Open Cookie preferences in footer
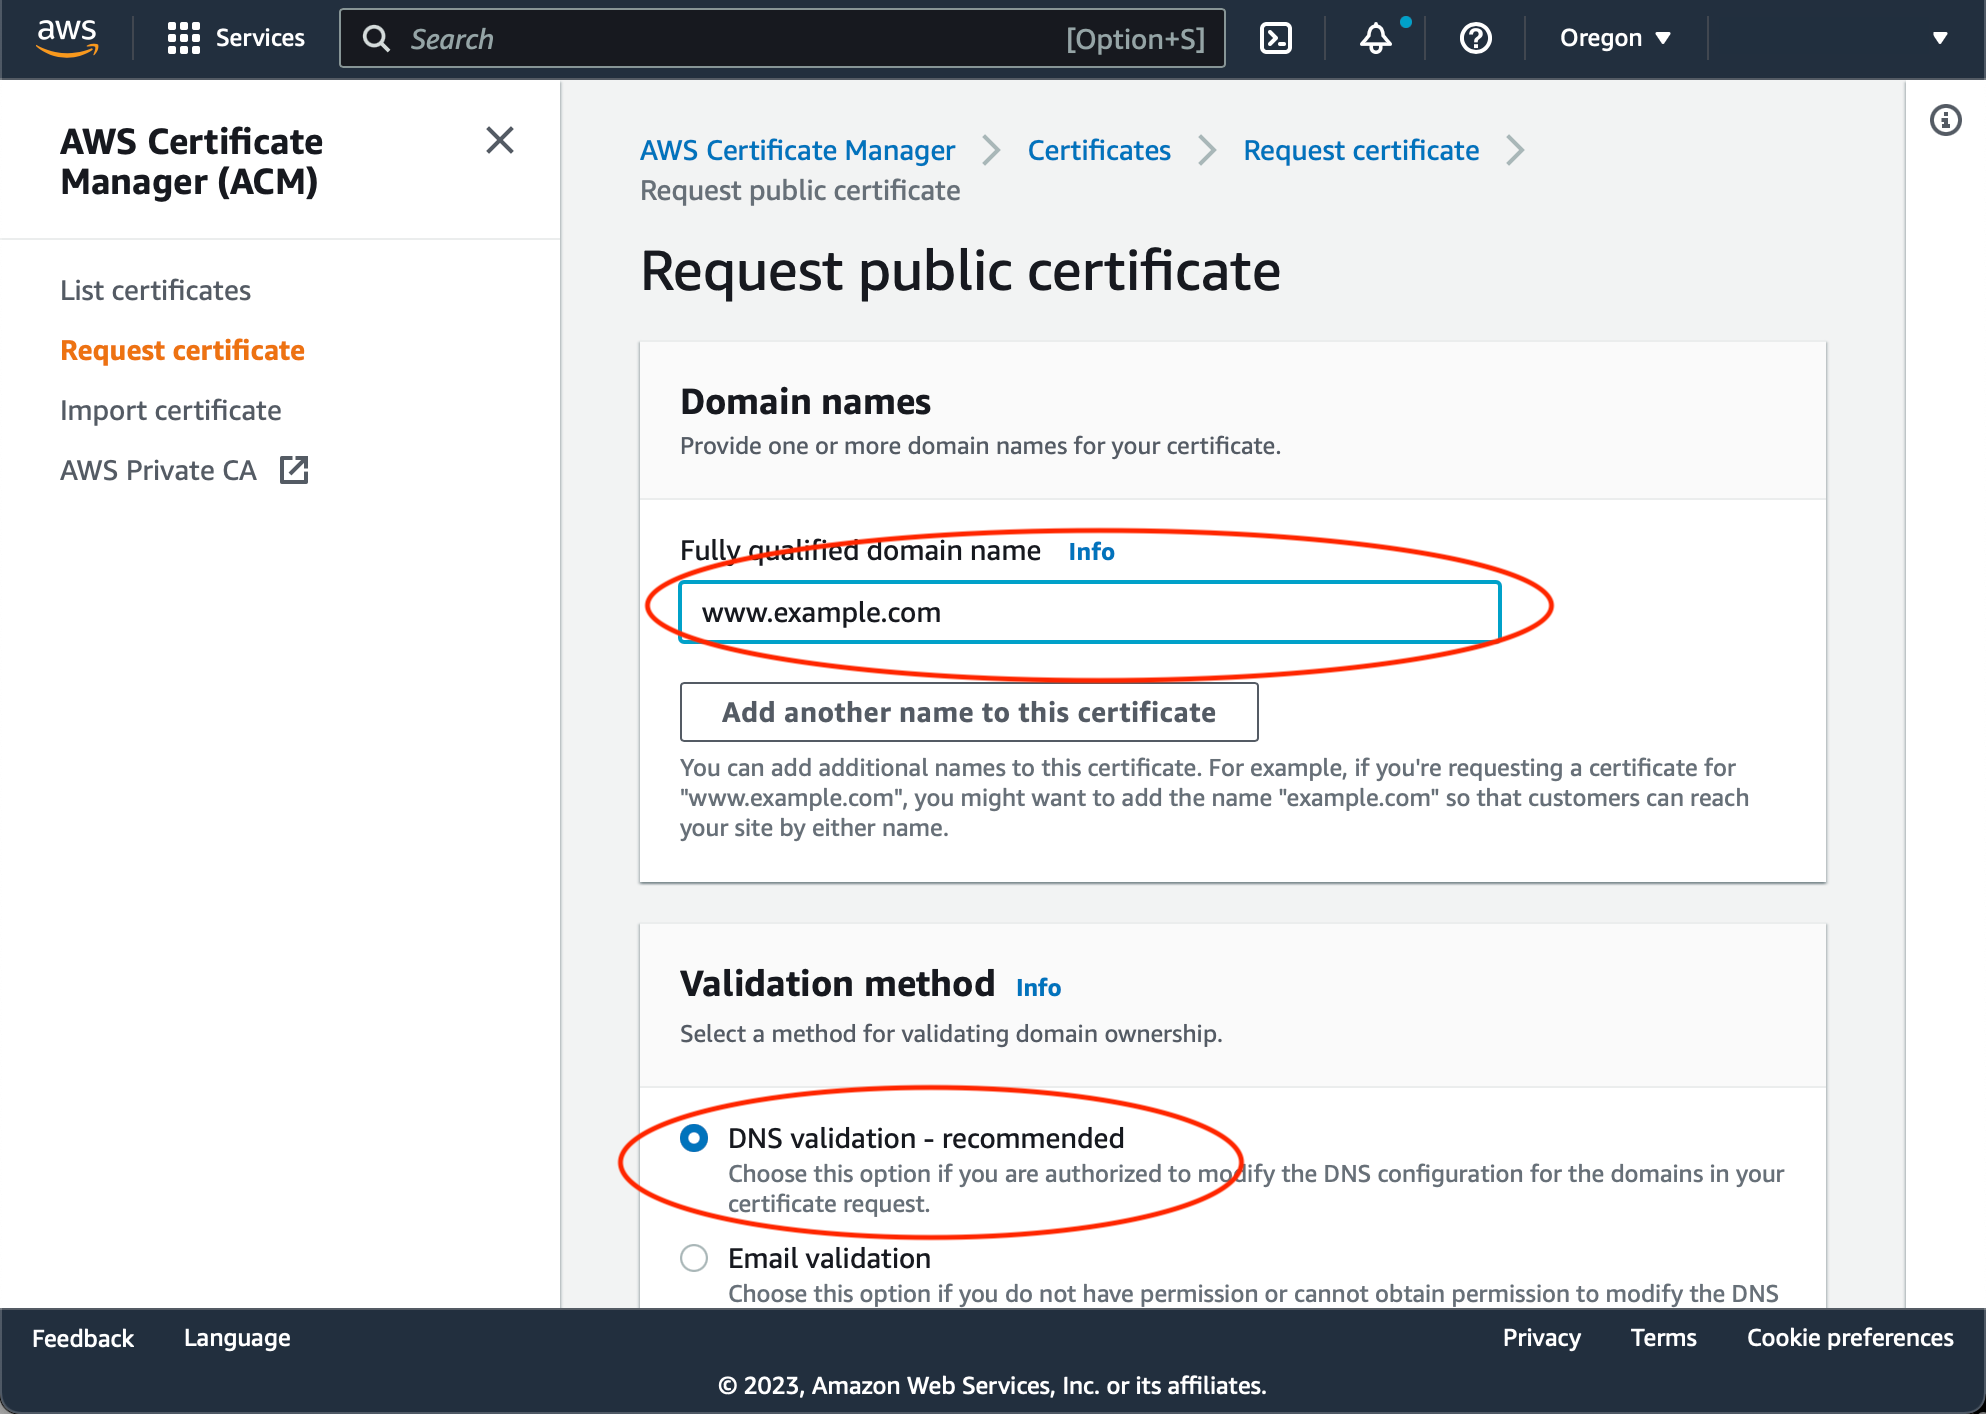This screenshot has height=1414, width=1986. [1850, 1338]
